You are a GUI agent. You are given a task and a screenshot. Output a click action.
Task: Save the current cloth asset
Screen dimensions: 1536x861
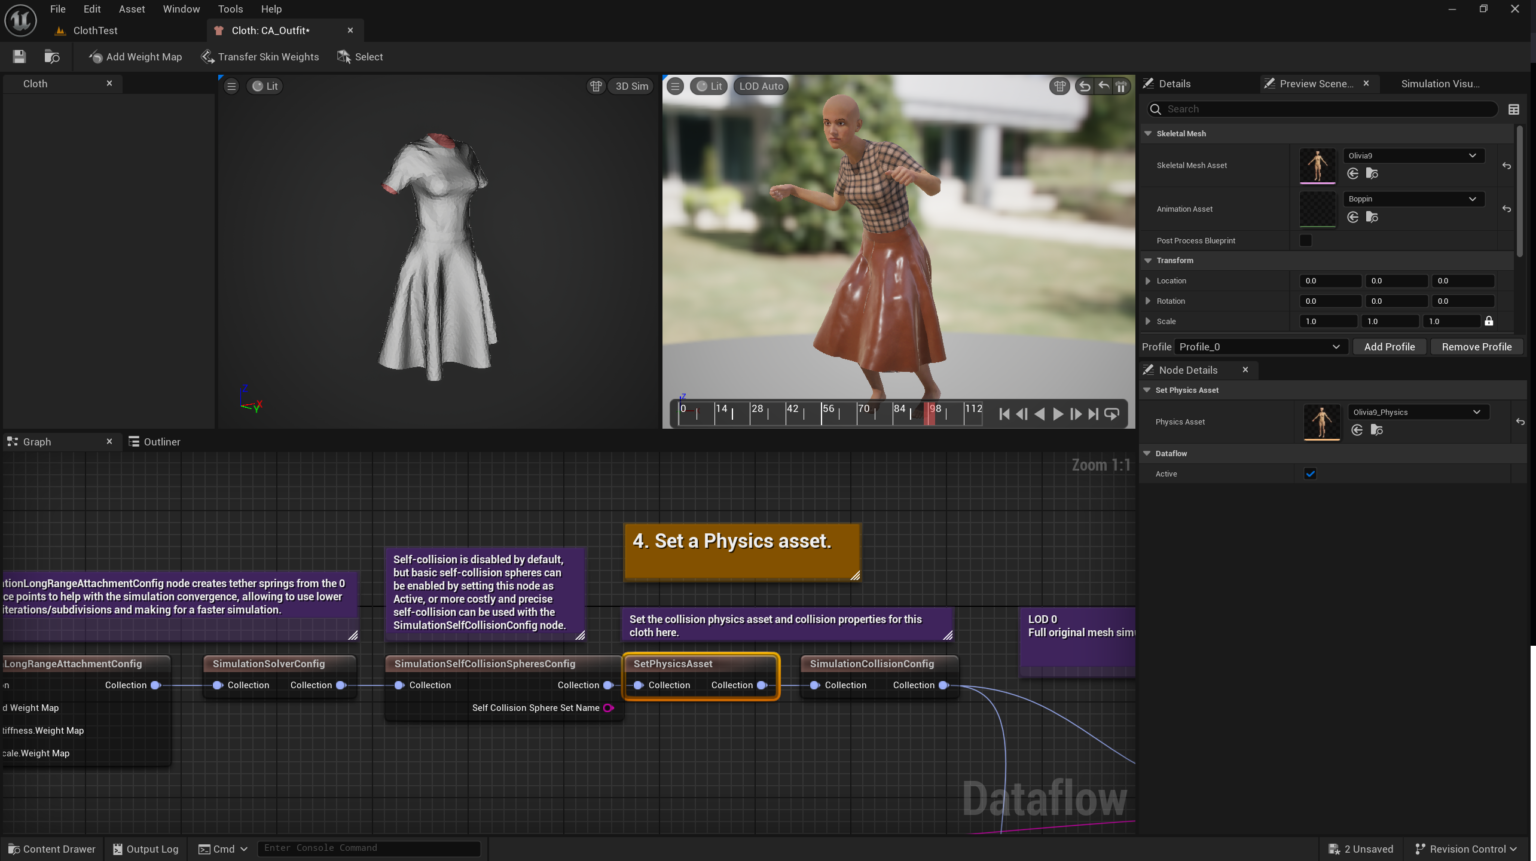pyautogui.click(x=18, y=56)
